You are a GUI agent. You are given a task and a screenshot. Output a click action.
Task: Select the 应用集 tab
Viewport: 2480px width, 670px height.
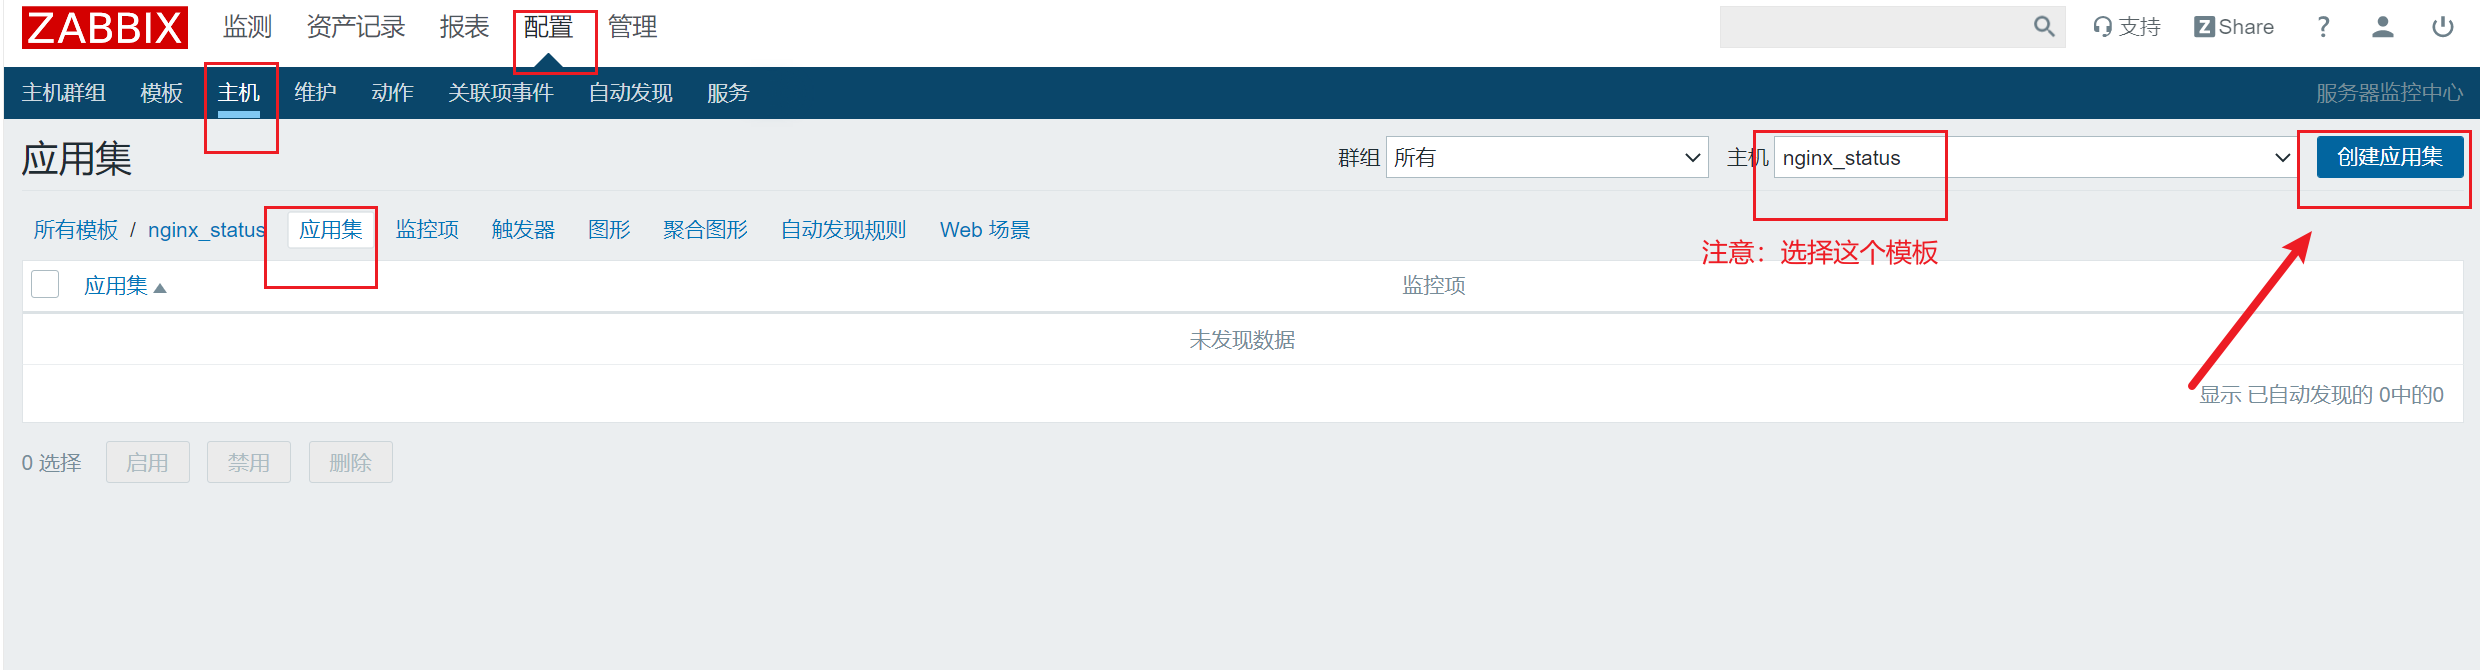click(x=331, y=230)
